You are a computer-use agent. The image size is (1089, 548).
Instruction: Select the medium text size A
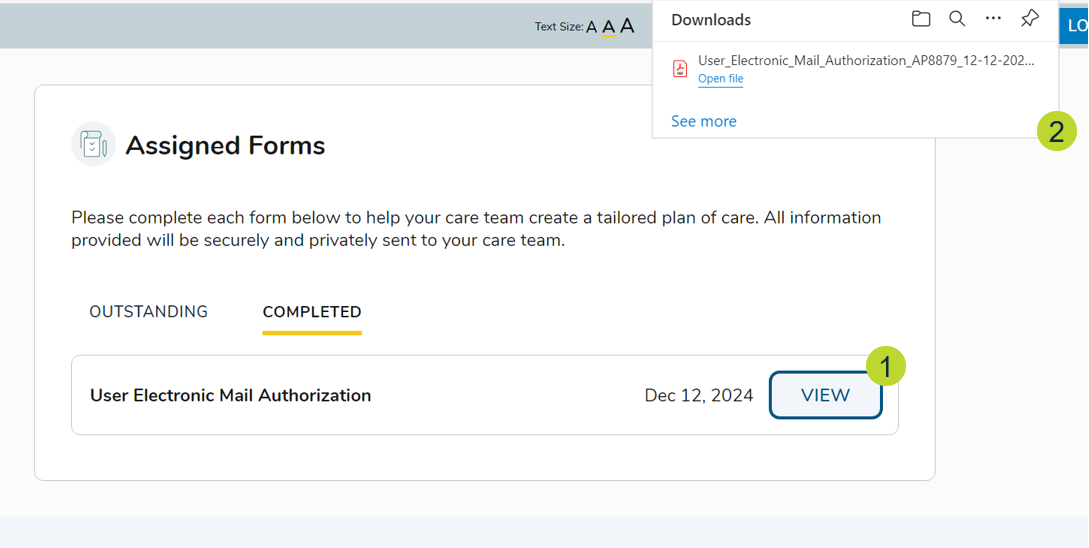(x=608, y=27)
